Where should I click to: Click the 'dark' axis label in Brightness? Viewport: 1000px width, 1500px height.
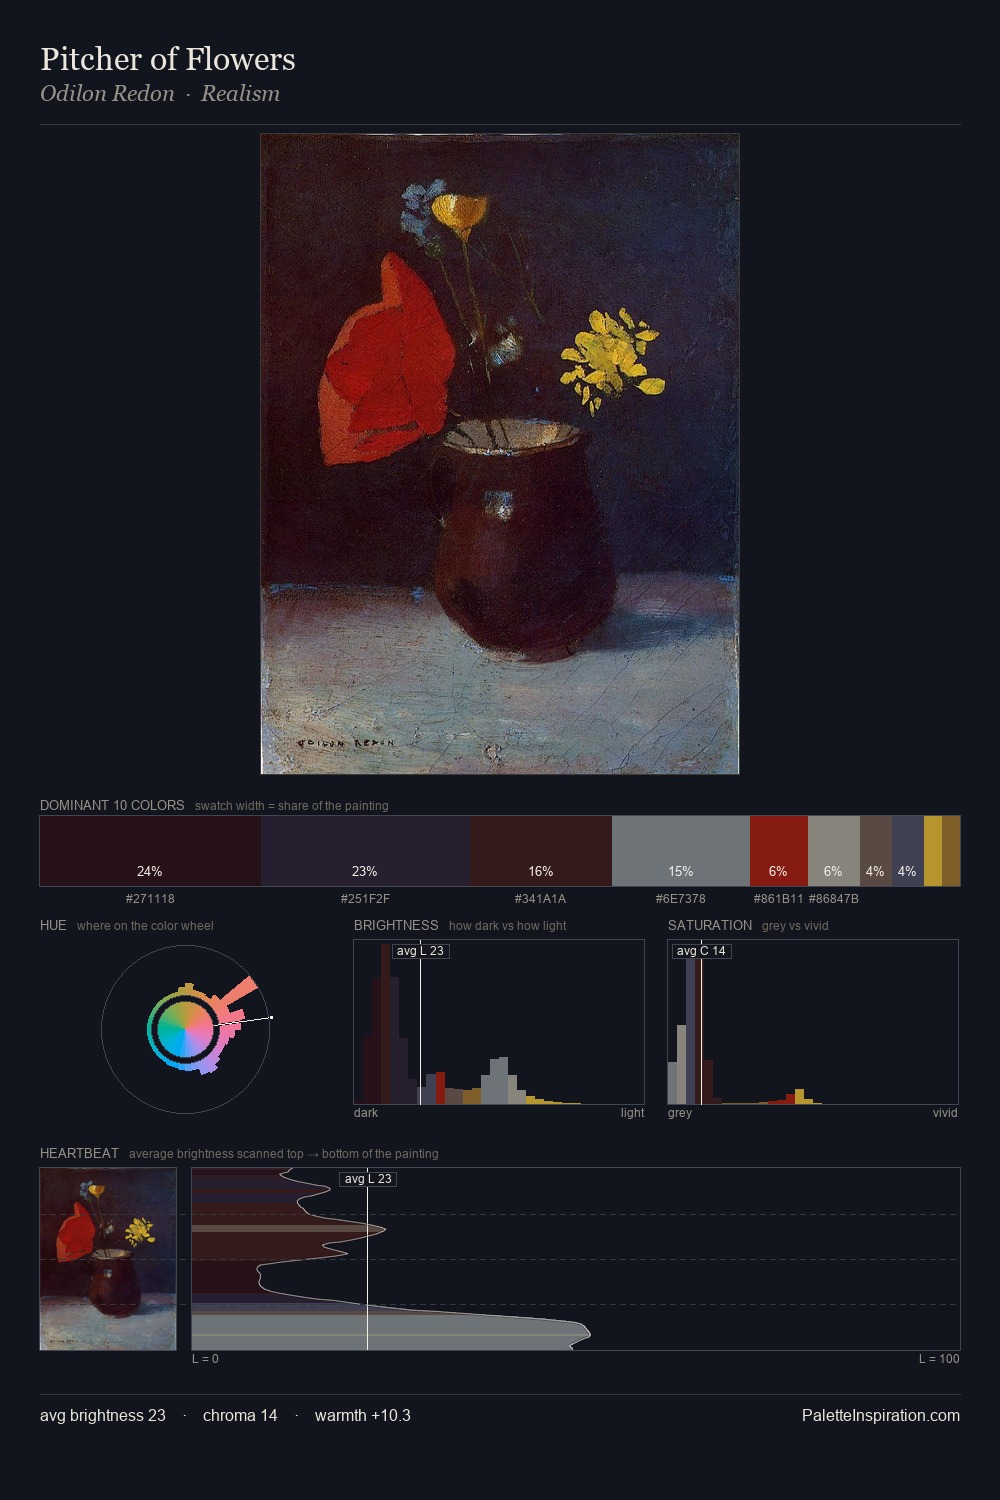pyautogui.click(x=366, y=1113)
